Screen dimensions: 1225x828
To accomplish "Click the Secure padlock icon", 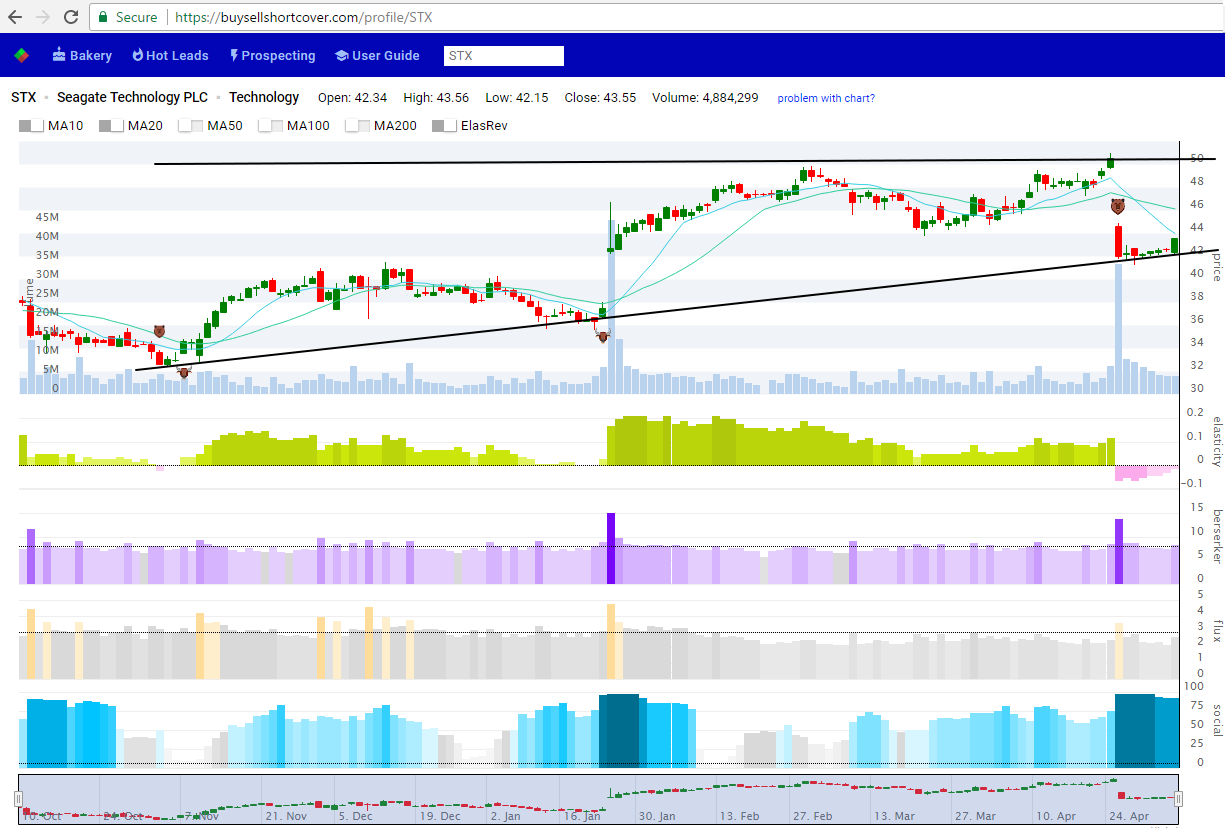I will click(x=102, y=17).
